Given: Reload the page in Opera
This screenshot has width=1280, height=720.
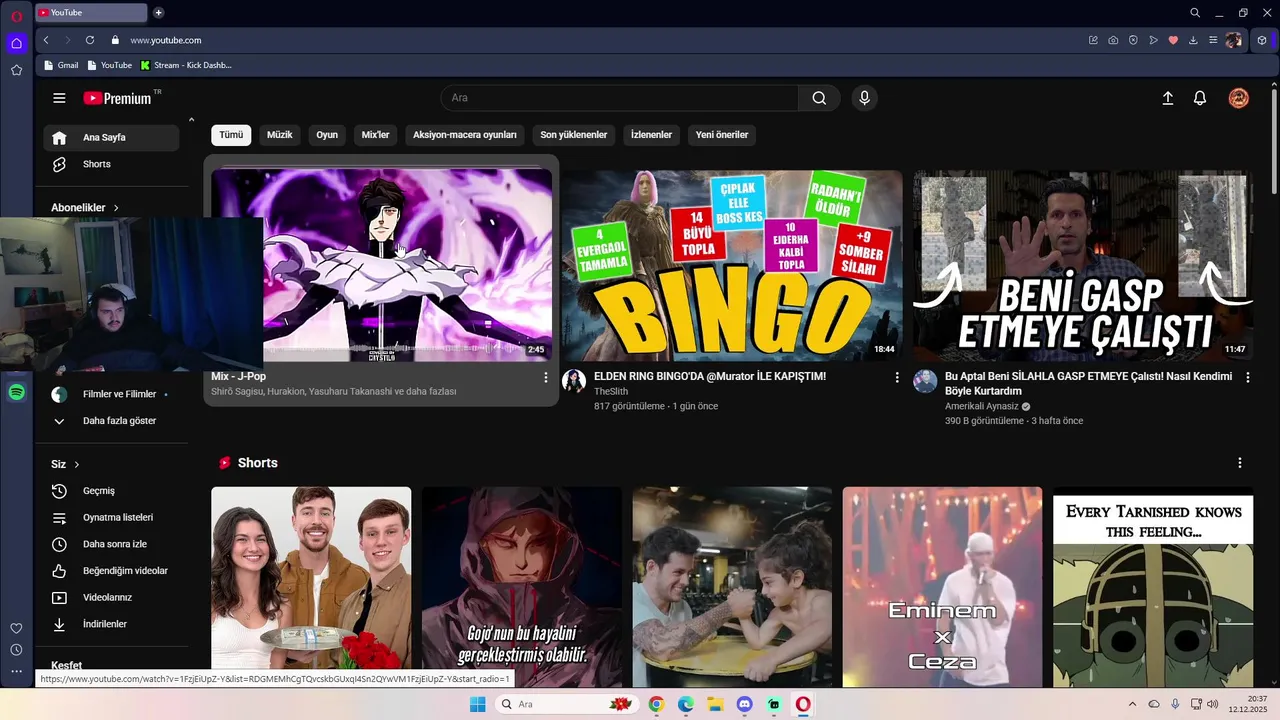Looking at the screenshot, I should (x=90, y=40).
